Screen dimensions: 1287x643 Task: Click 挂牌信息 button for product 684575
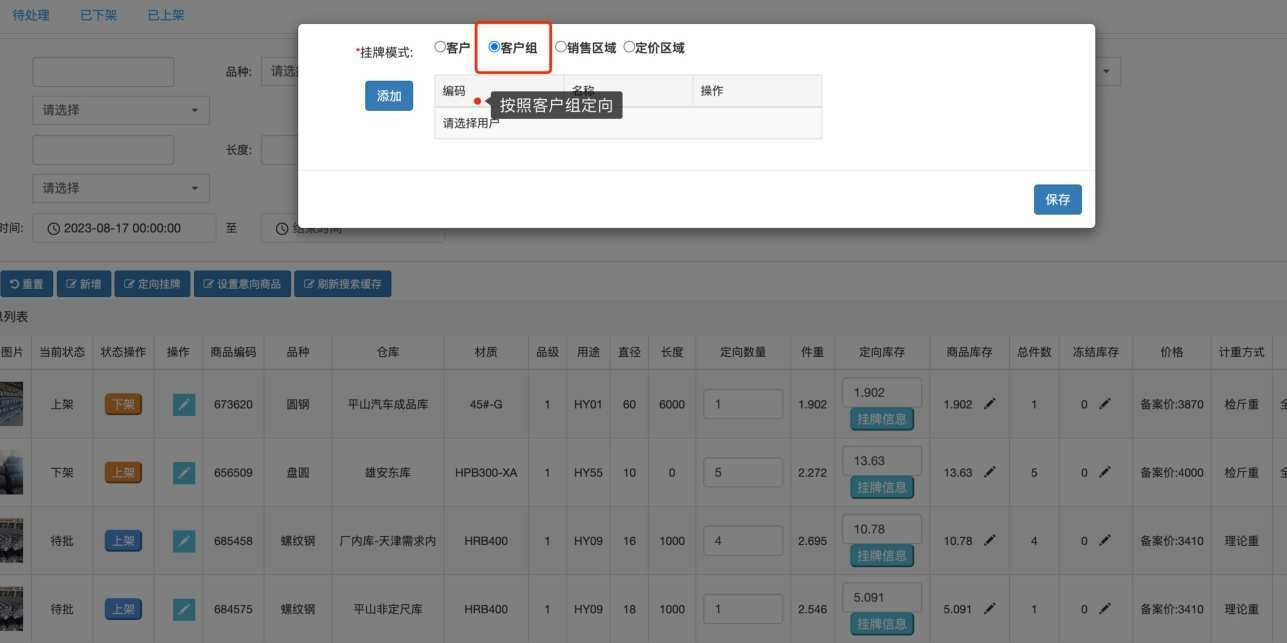[x=882, y=623]
